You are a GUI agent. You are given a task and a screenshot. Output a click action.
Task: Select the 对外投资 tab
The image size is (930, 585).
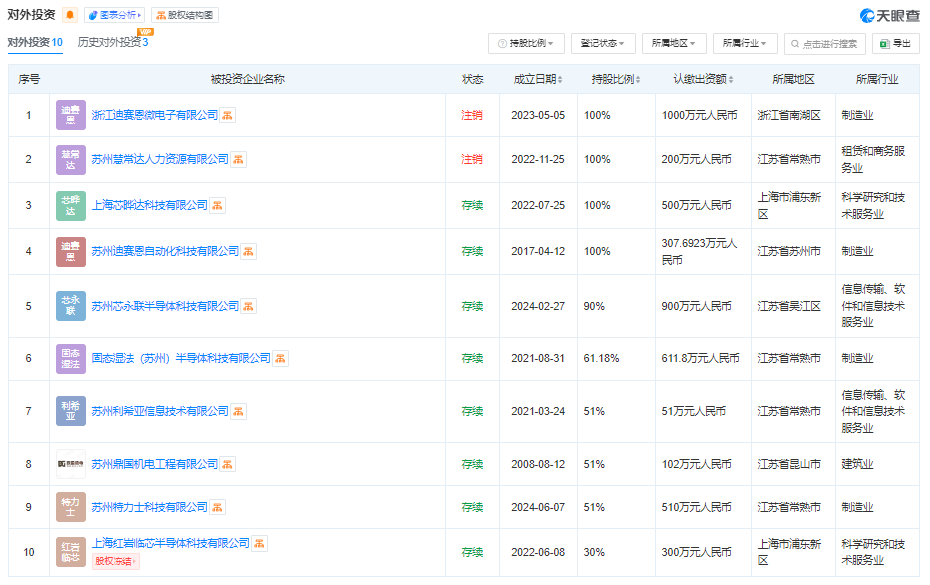(35, 43)
